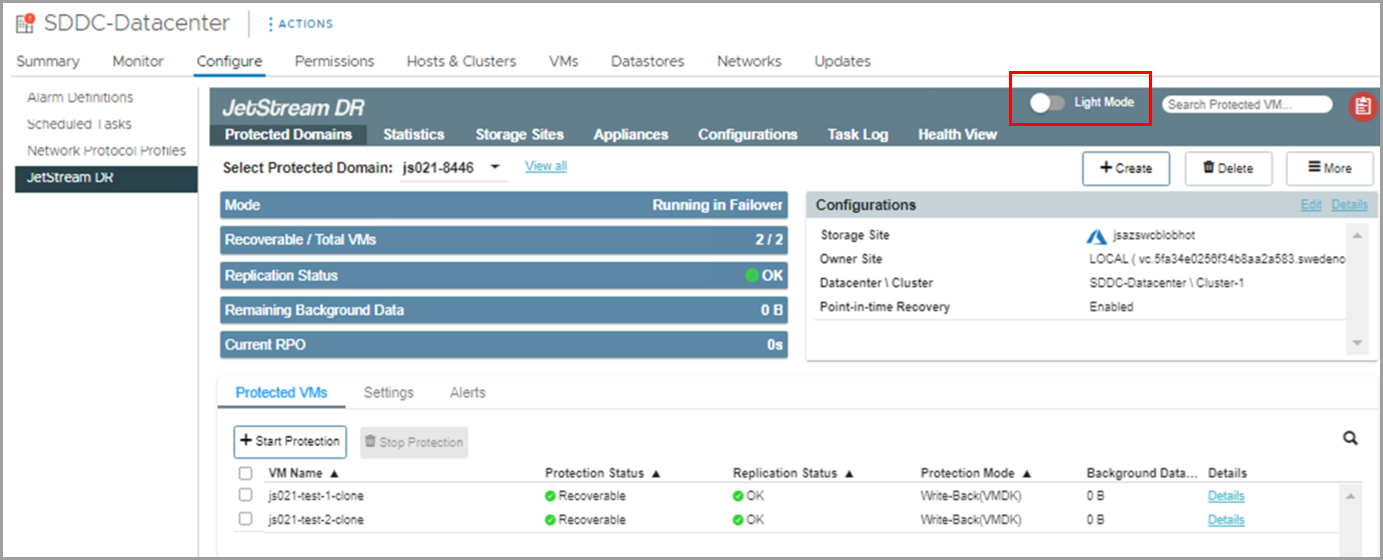Click the search magnifier icon above VM table

[1350, 438]
